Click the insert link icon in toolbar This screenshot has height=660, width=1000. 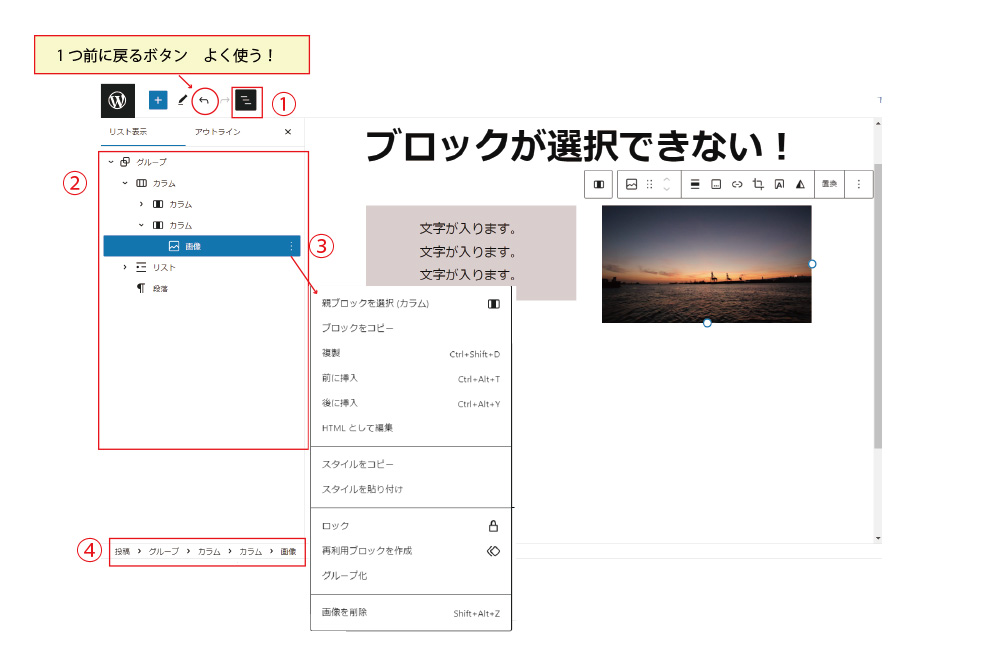pyautogui.click(x=737, y=184)
